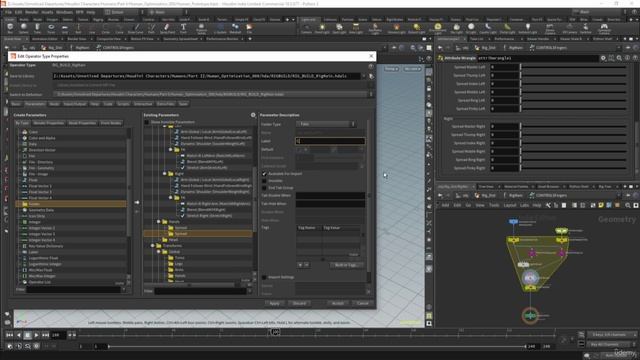The height and width of the screenshot is (360, 640).
Task: Click the Tab Disable When field
Action: (330, 196)
